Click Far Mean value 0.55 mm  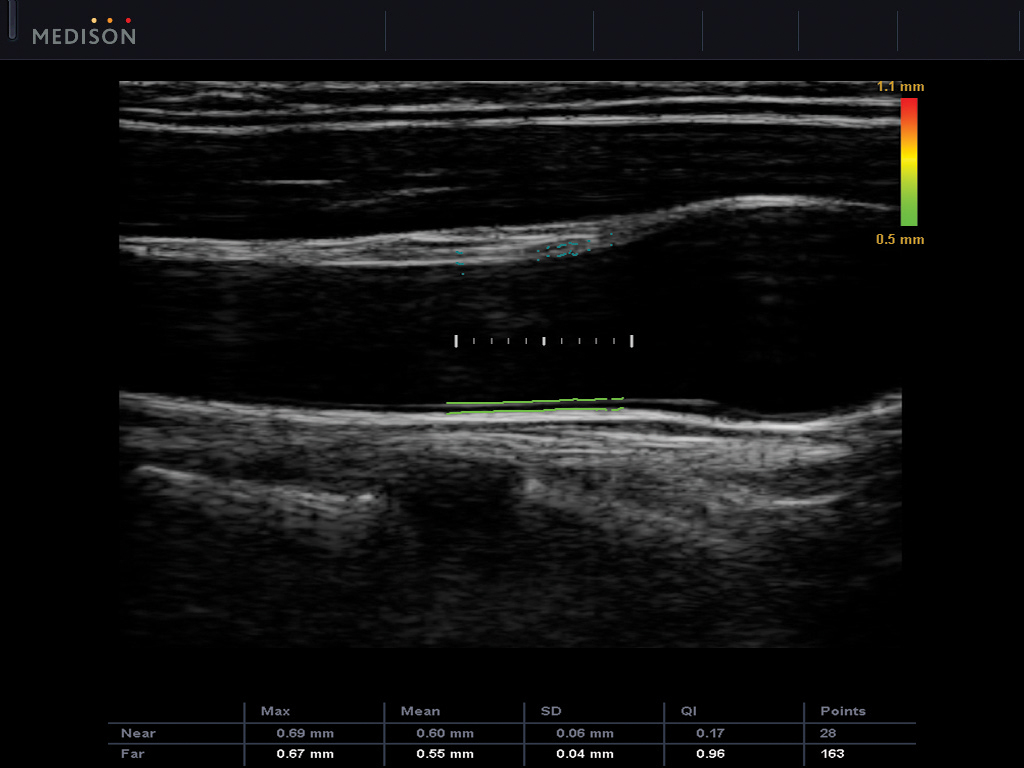tap(445, 754)
